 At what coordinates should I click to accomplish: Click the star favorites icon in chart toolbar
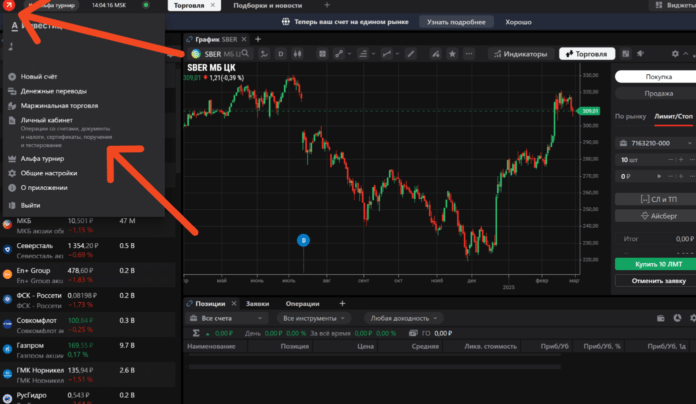(x=452, y=54)
